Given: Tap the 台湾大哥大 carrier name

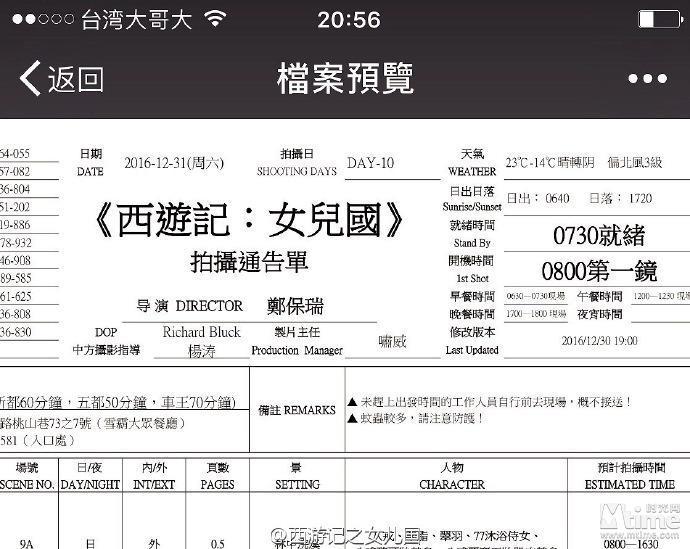Looking at the screenshot, I should tap(135, 20).
